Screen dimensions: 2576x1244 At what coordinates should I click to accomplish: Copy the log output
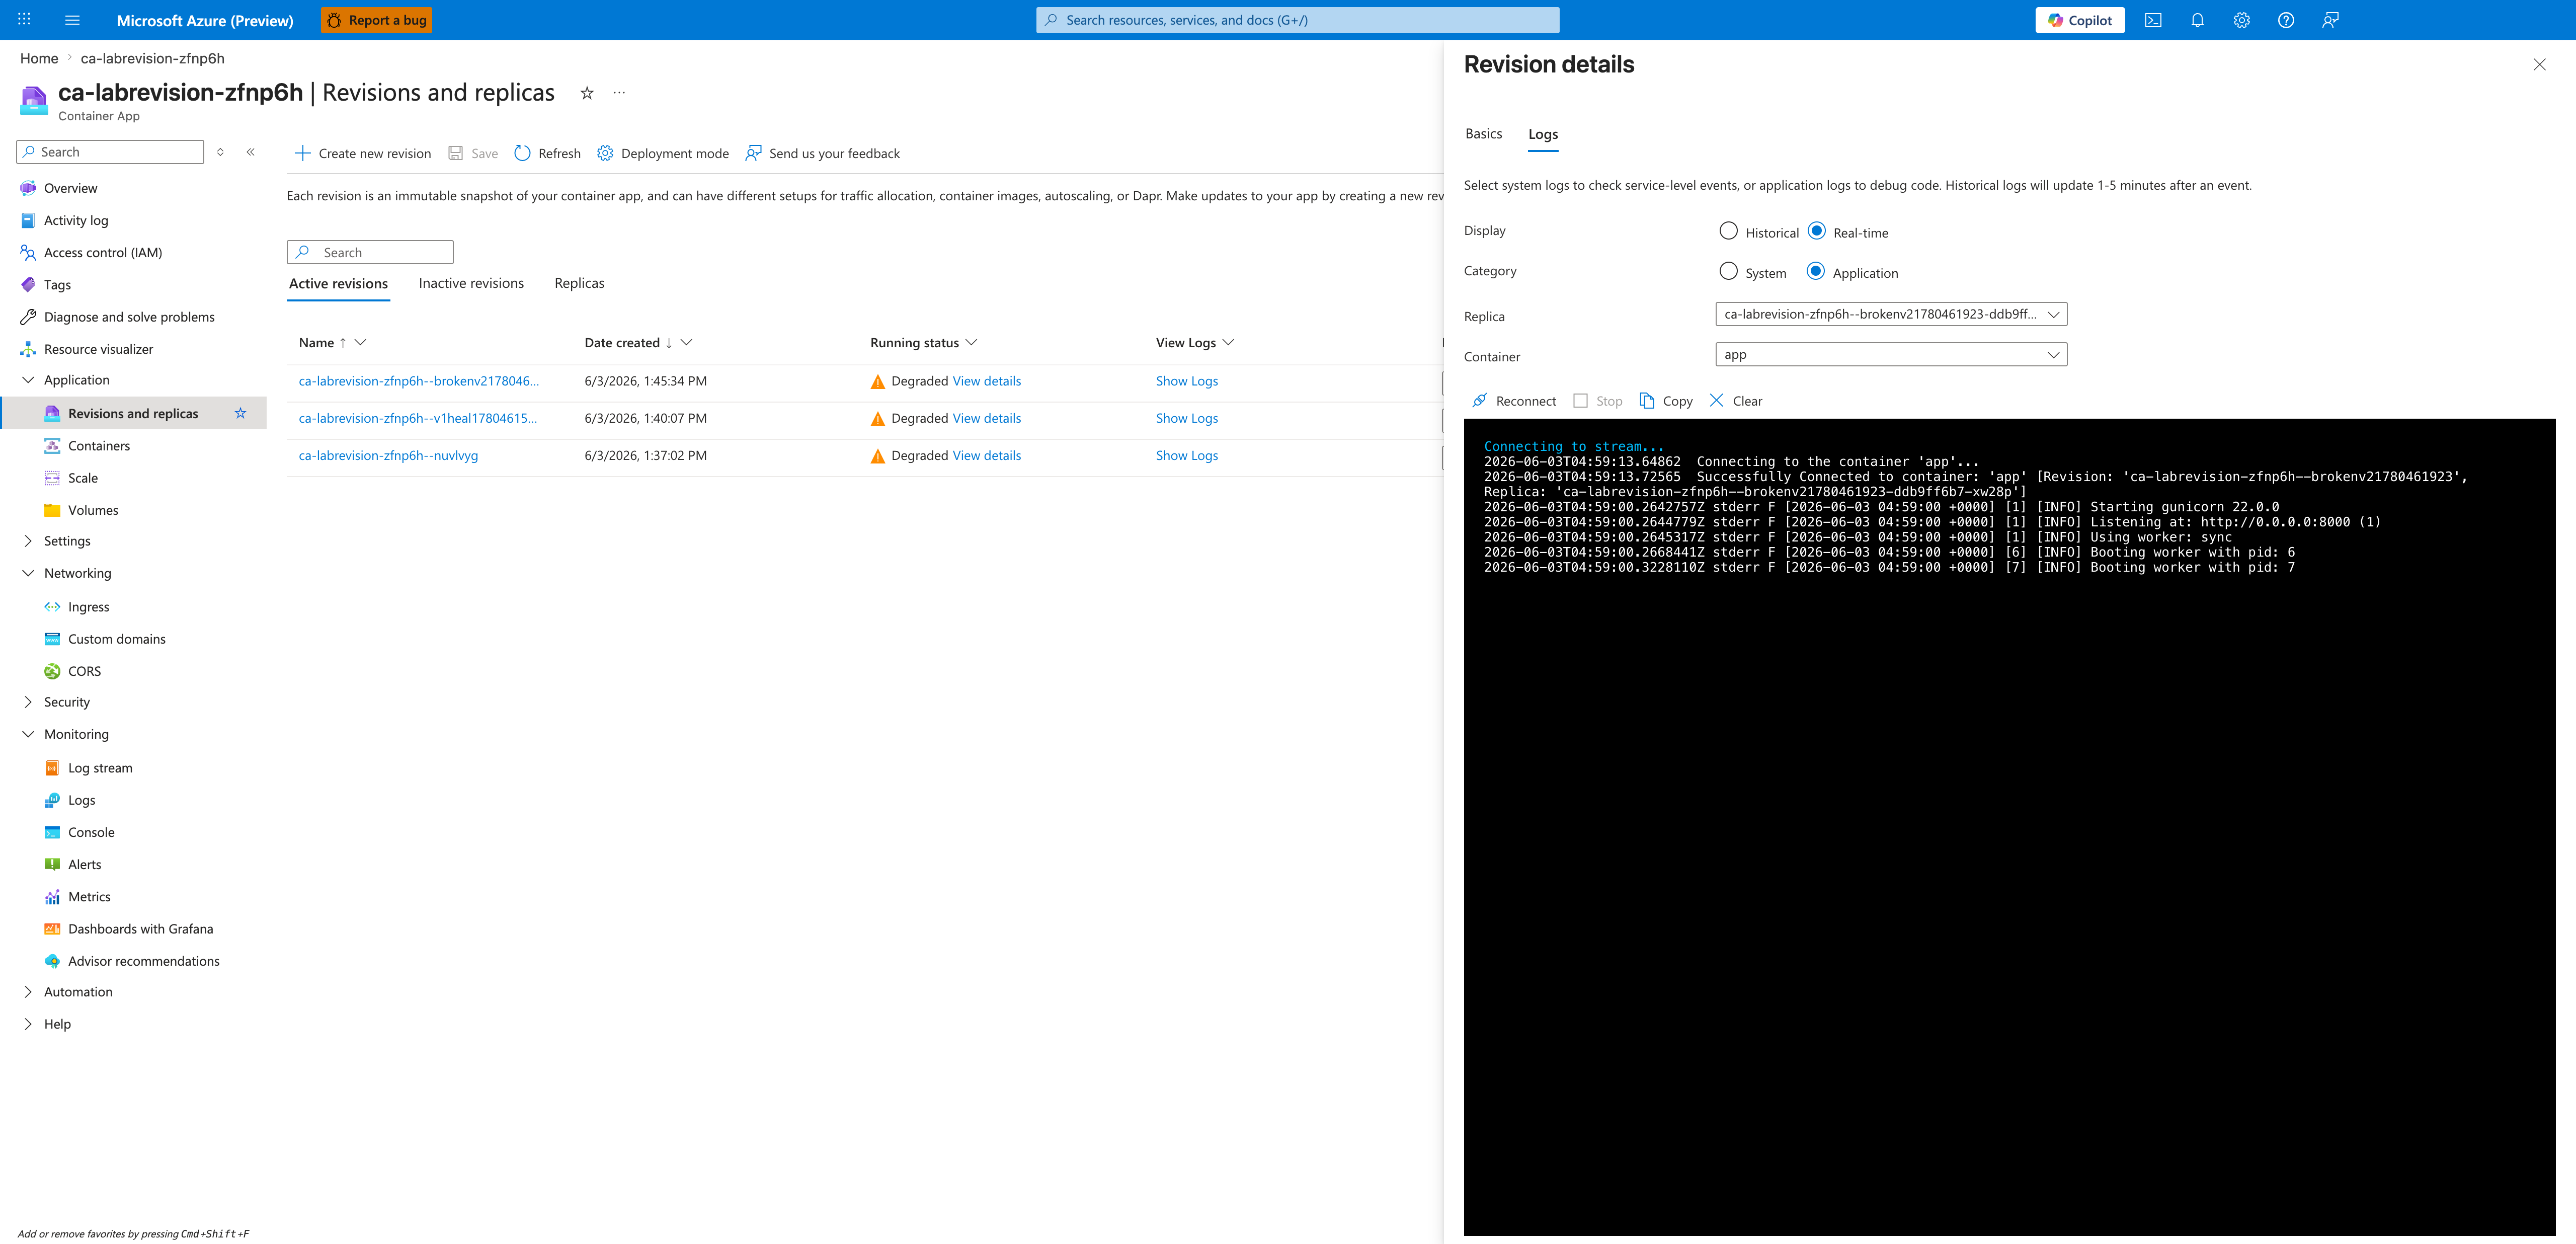tap(1666, 401)
